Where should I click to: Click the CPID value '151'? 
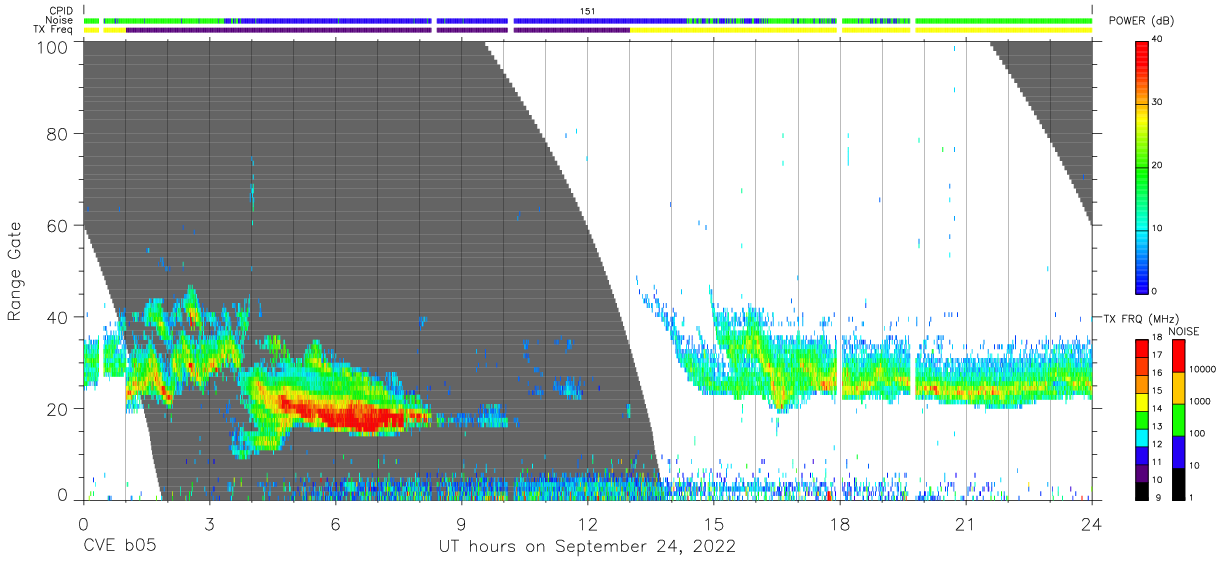coord(588,11)
